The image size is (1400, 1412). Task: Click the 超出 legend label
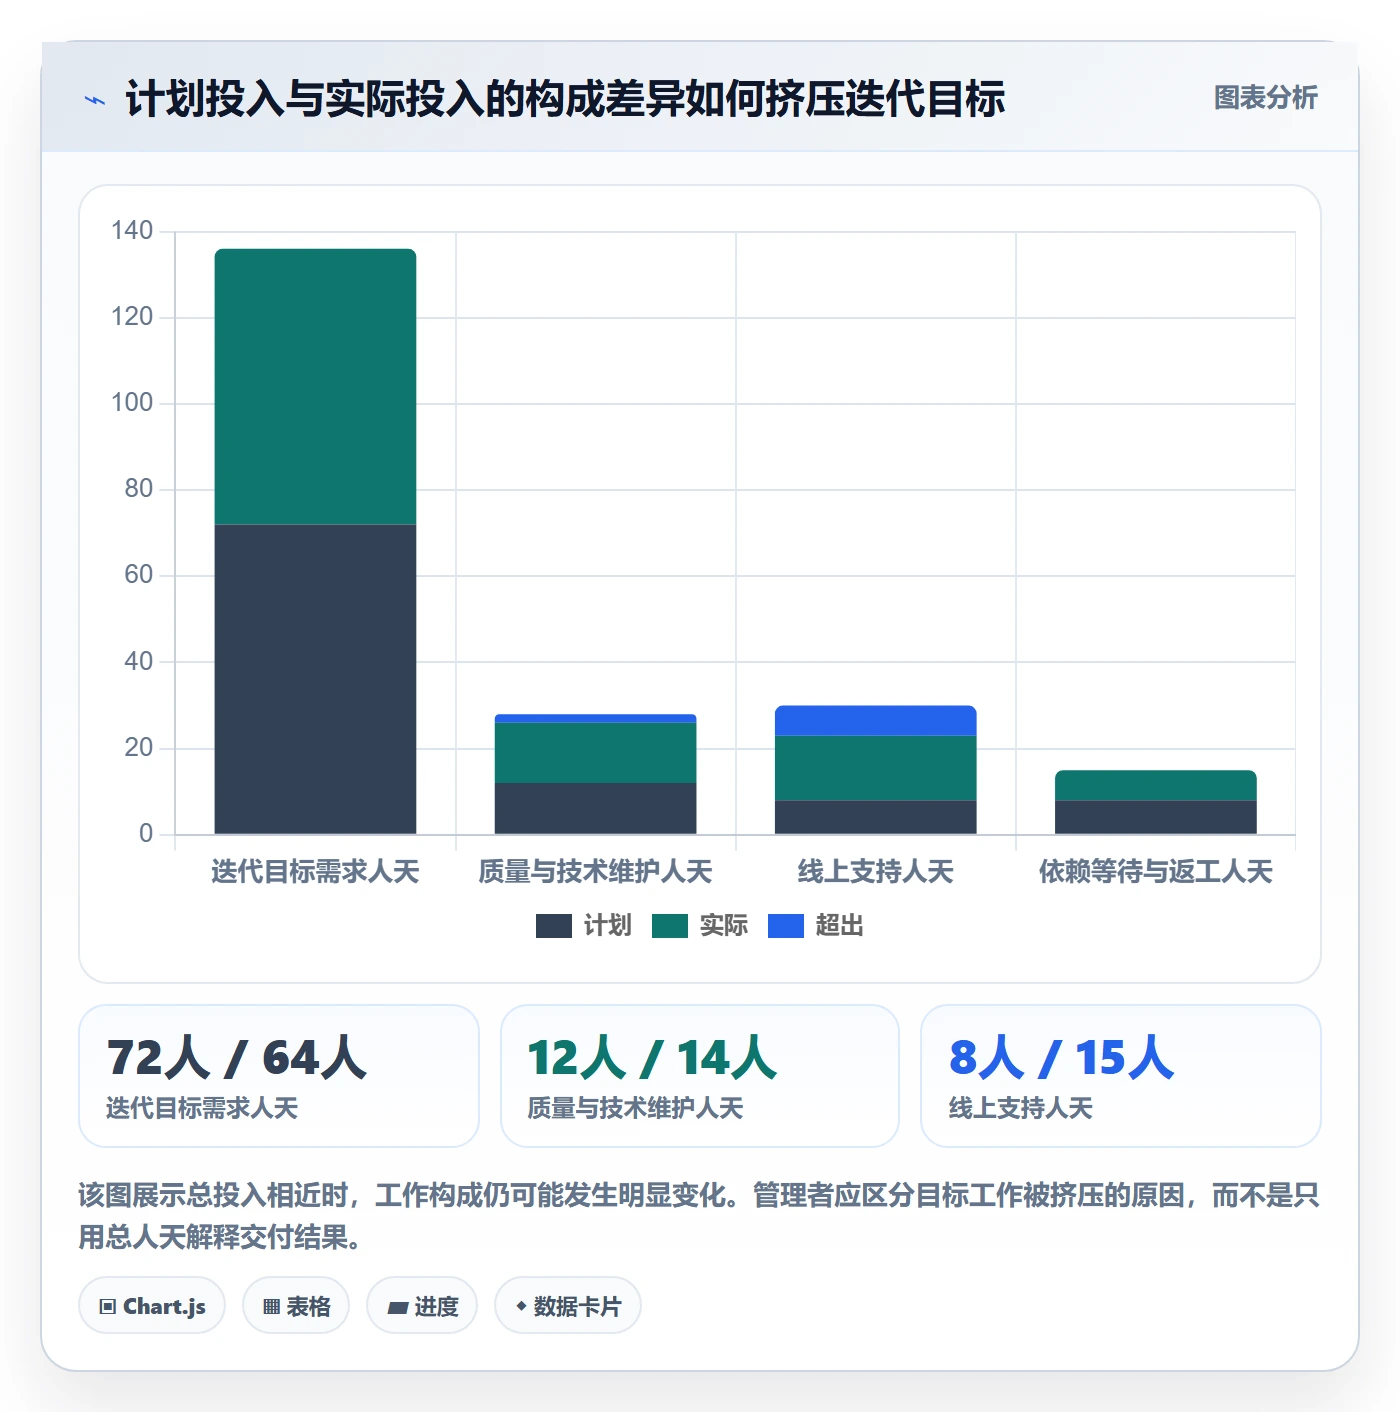[839, 926]
